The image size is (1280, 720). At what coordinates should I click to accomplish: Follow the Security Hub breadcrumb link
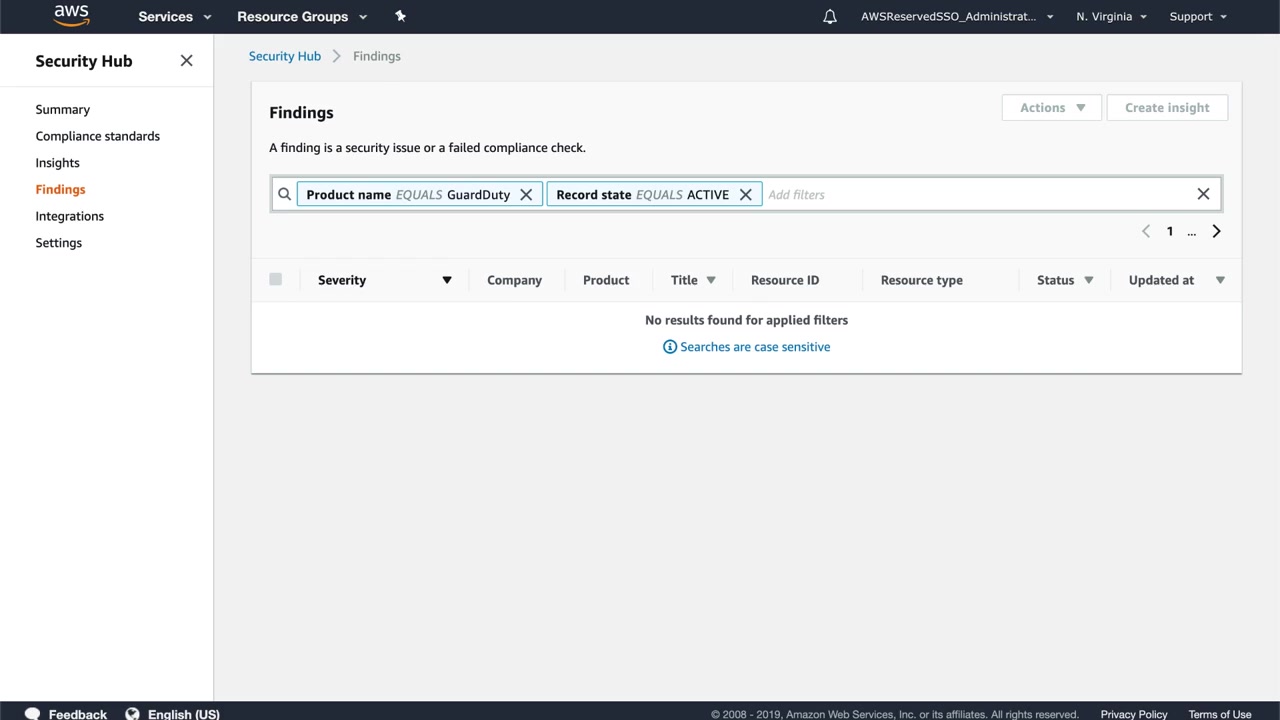[x=284, y=56]
